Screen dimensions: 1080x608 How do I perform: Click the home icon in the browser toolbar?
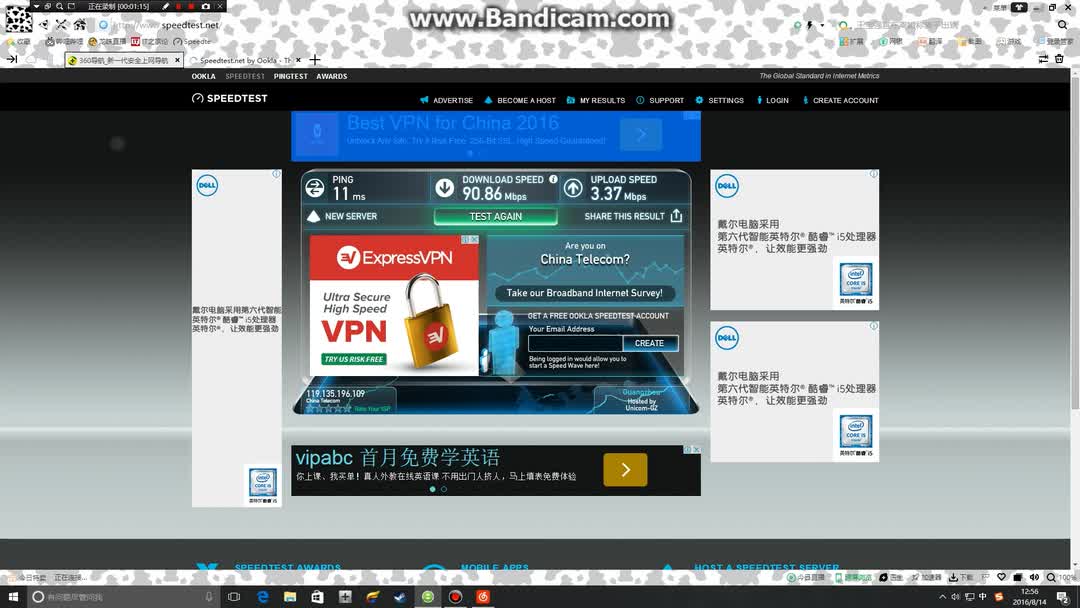coord(80,25)
